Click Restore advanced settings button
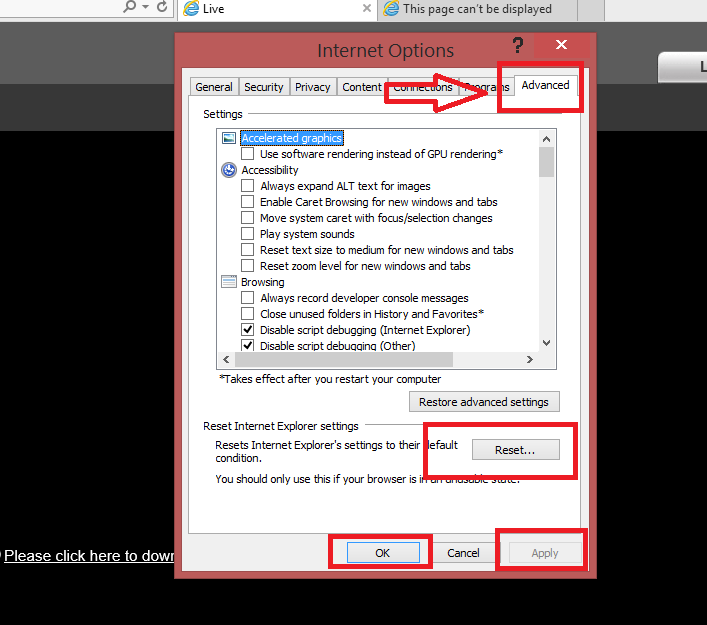 [x=484, y=401]
